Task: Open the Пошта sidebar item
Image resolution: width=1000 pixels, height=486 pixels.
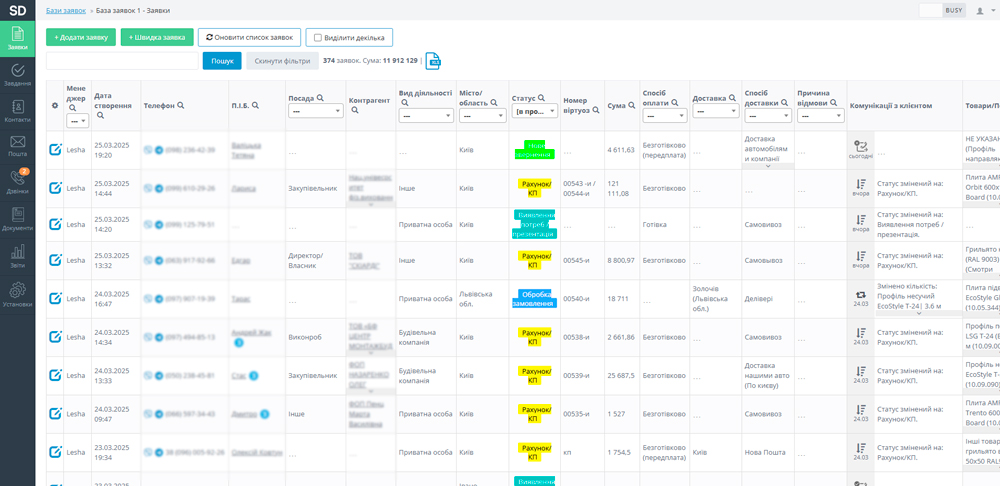Action: pos(17,145)
